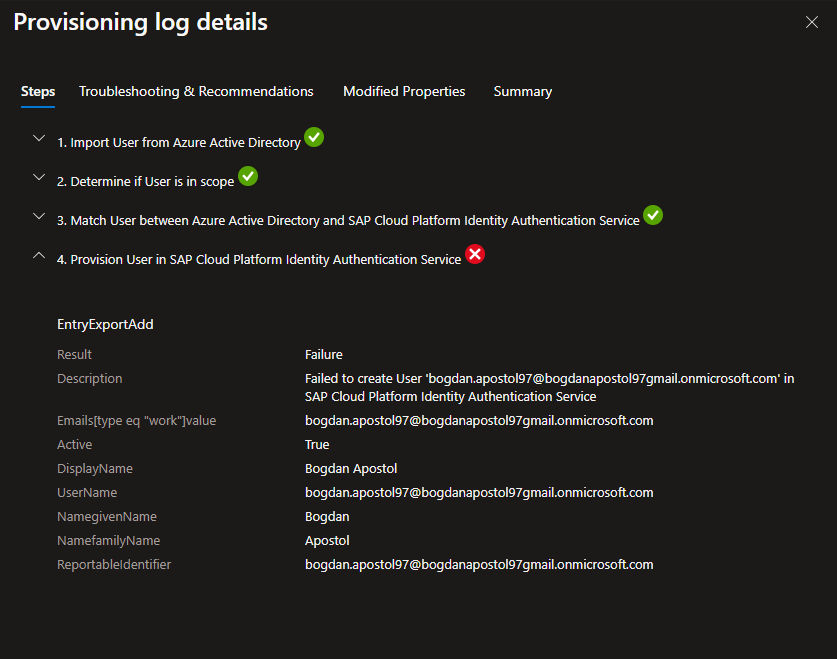Viewport: 837px width, 659px height.
Task: Click green check icon for scope step
Action: point(248,176)
